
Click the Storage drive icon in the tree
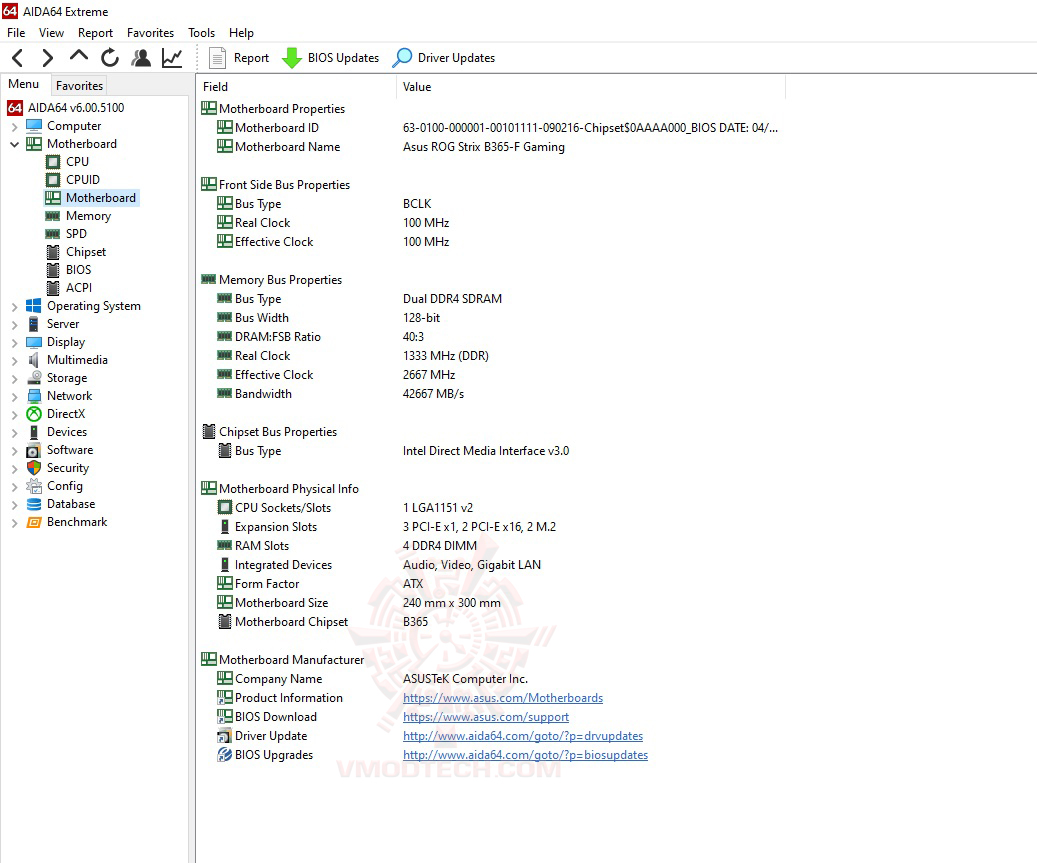34,378
